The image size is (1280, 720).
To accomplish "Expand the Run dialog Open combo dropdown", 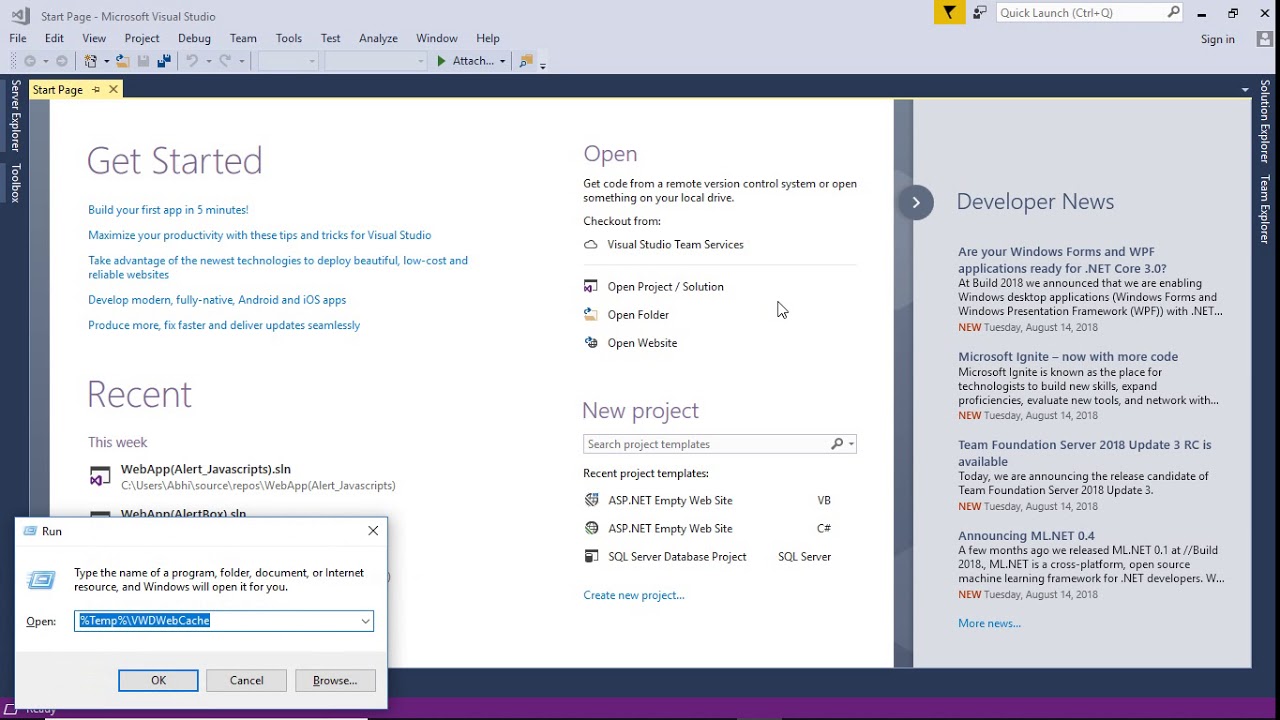I will 365,621.
